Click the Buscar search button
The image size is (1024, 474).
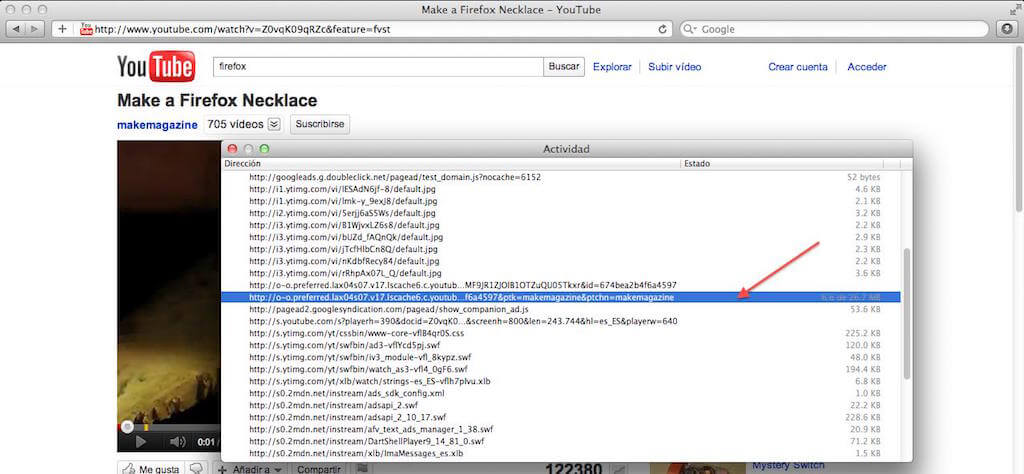click(564, 67)
